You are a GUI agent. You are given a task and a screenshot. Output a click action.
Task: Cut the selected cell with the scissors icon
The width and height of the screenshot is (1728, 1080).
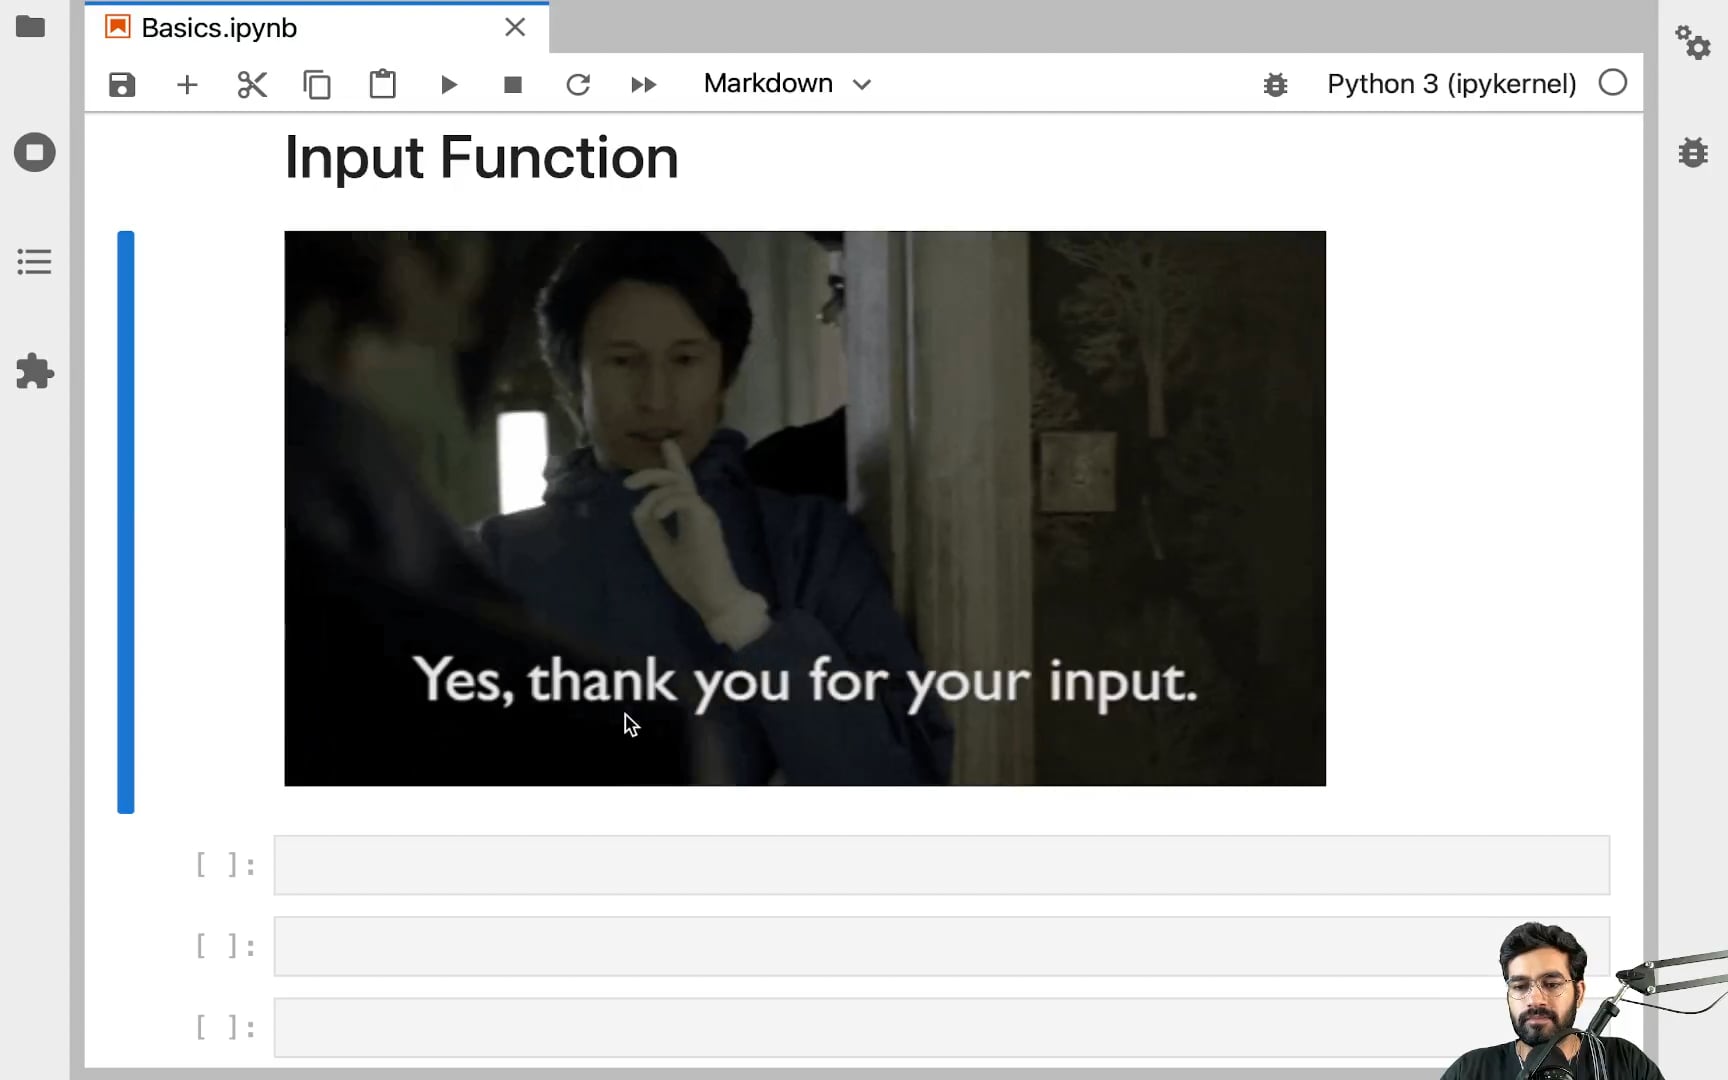pos(252,85)
